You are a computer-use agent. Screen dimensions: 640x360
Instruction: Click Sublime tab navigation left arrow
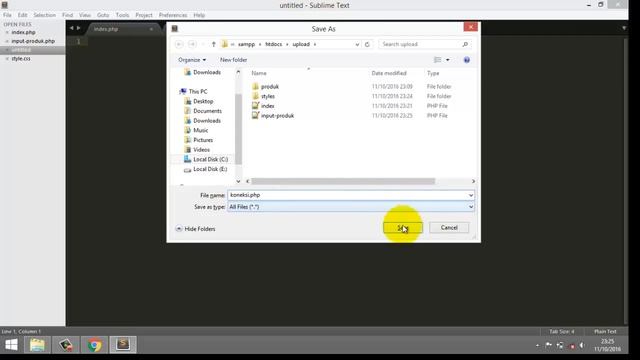71,28
